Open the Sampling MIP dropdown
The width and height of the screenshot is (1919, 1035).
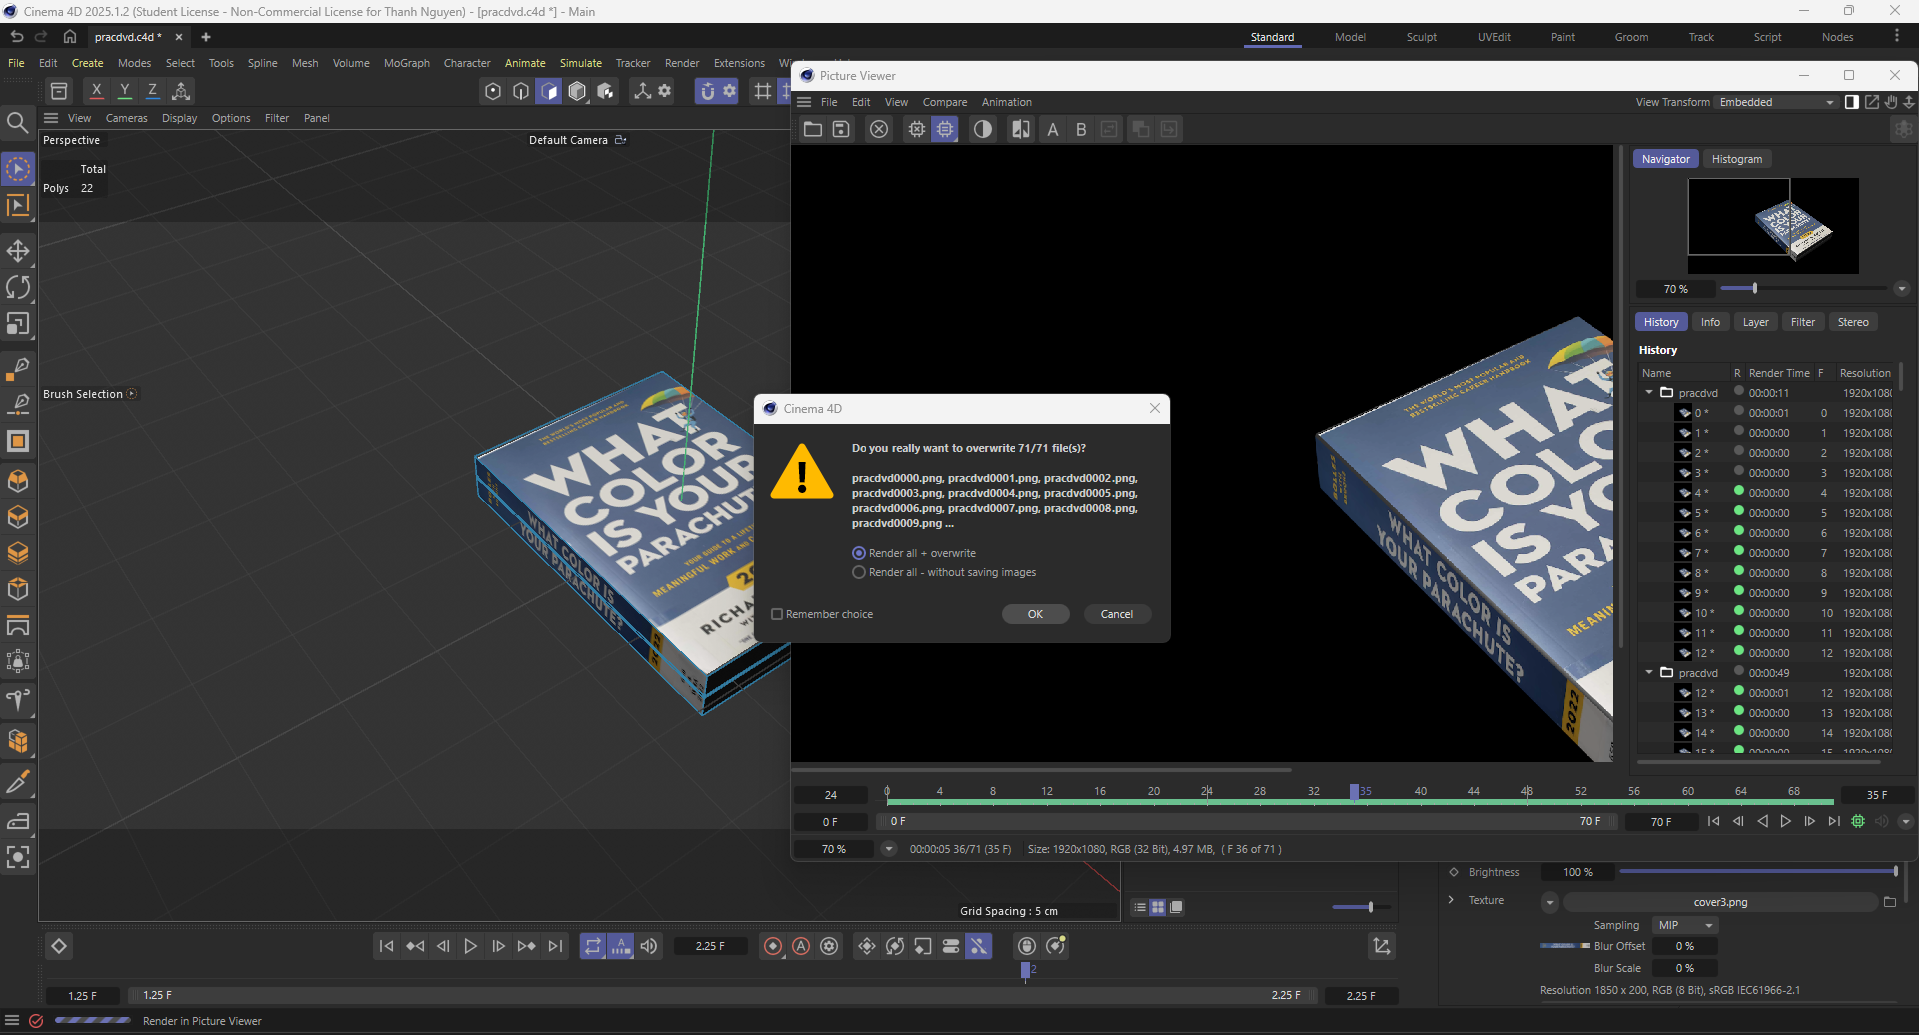1684,925
